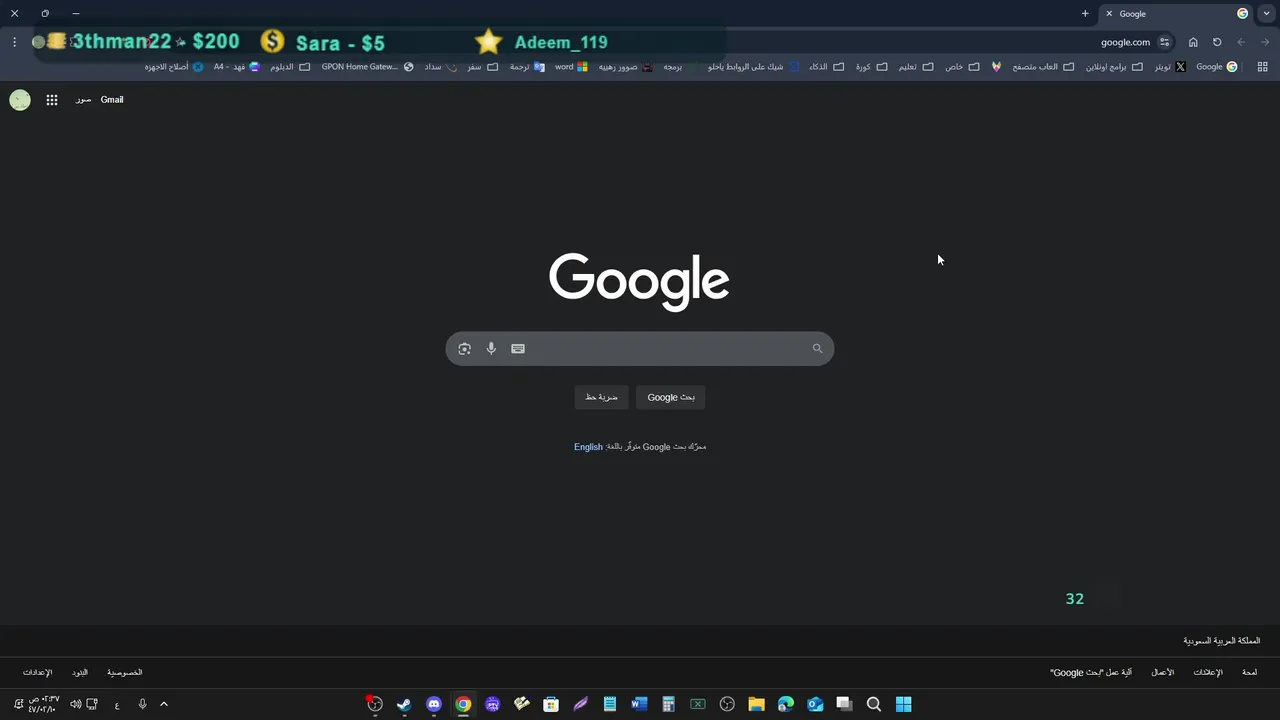Screen dimensions: 1280x720
Task: Open the الإعلانات advertising footer link
Action: pos(1208,673)
